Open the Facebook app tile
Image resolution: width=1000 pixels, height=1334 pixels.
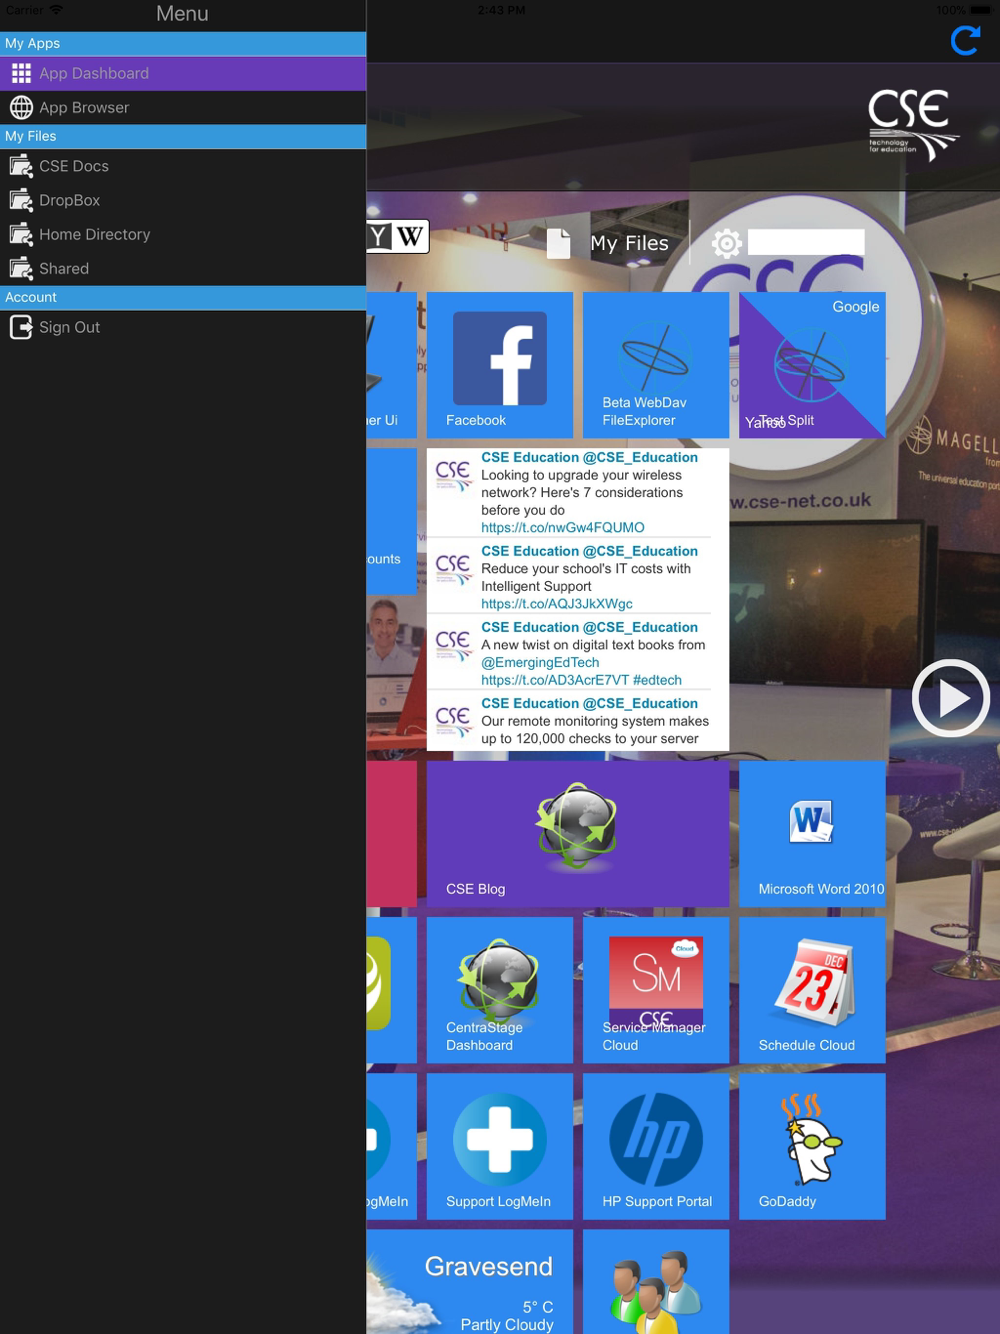(x=499, y=365)
